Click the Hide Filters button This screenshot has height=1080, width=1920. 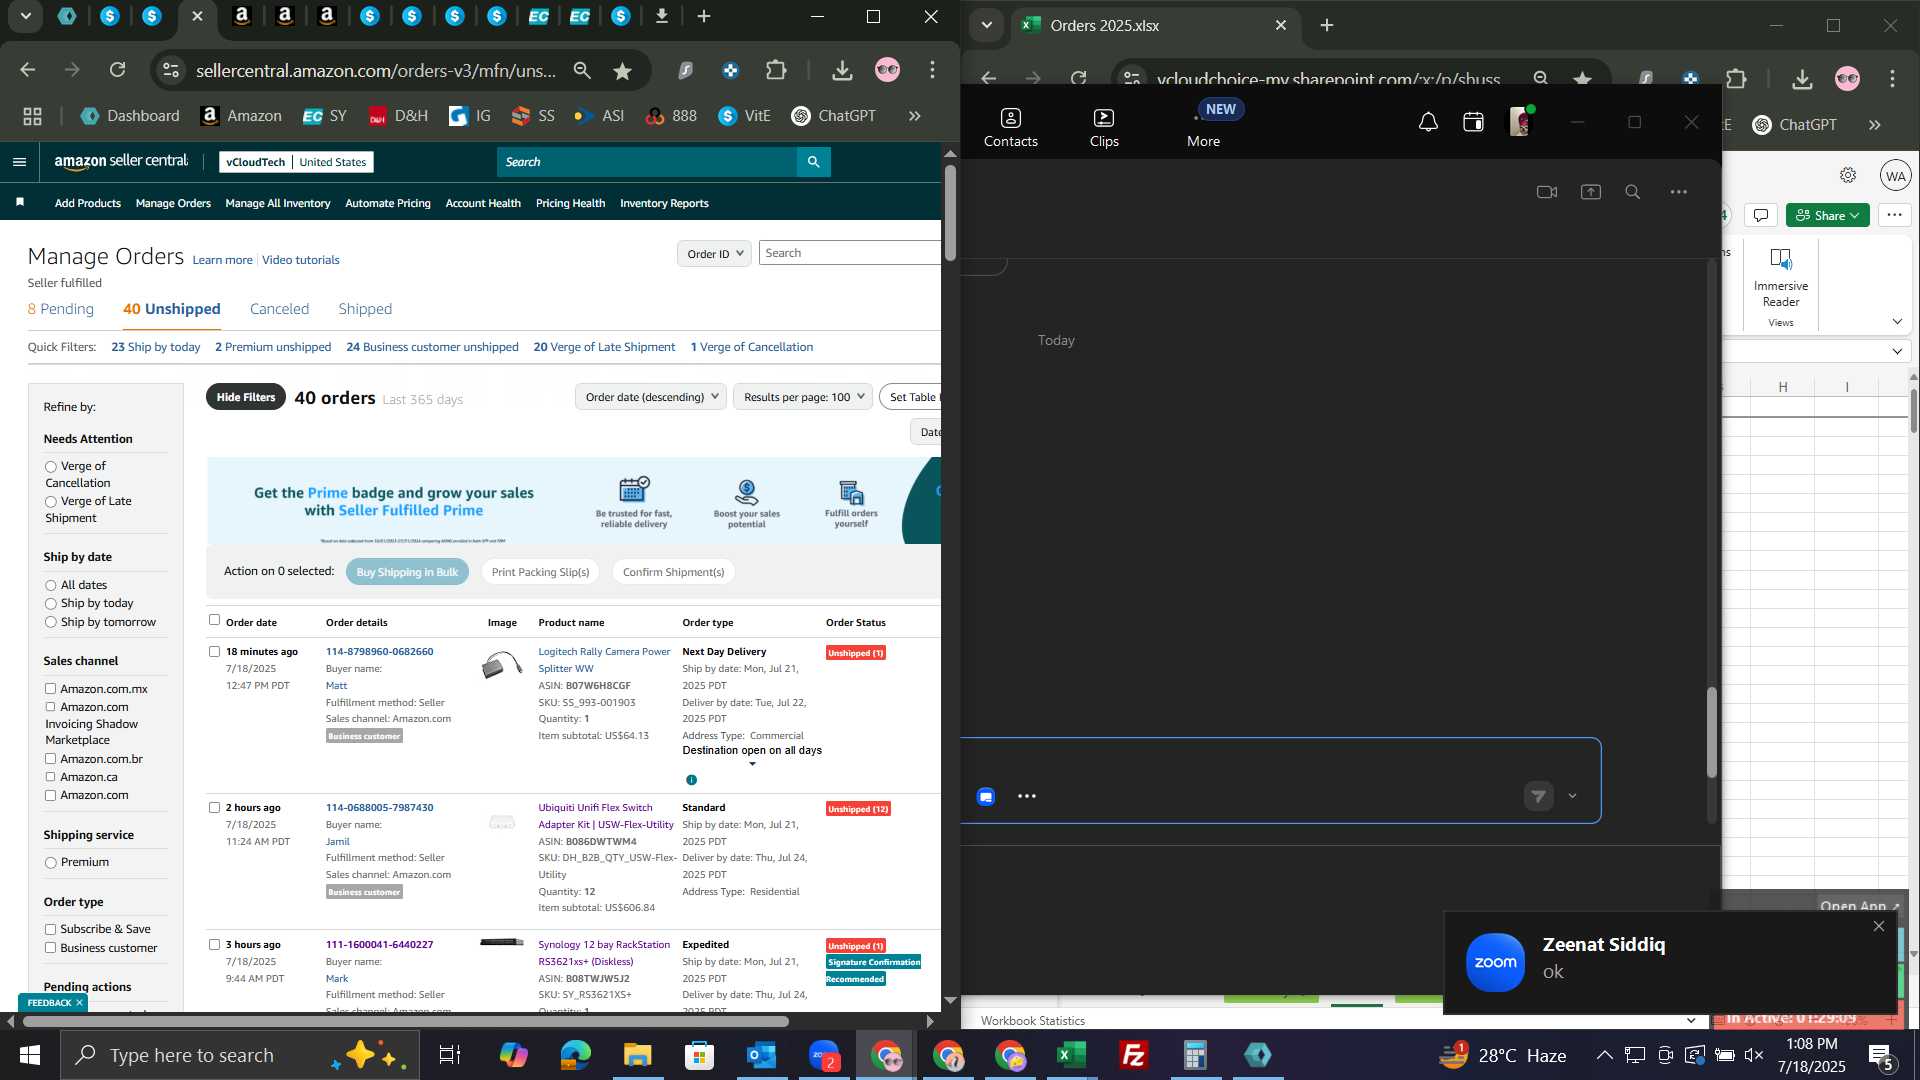click(x=246, y=397)
